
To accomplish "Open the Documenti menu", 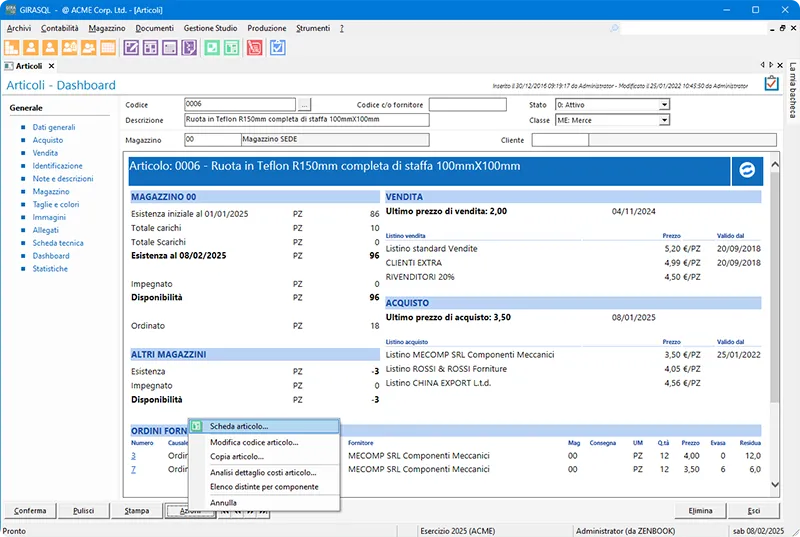I will [x=155, y=28].
